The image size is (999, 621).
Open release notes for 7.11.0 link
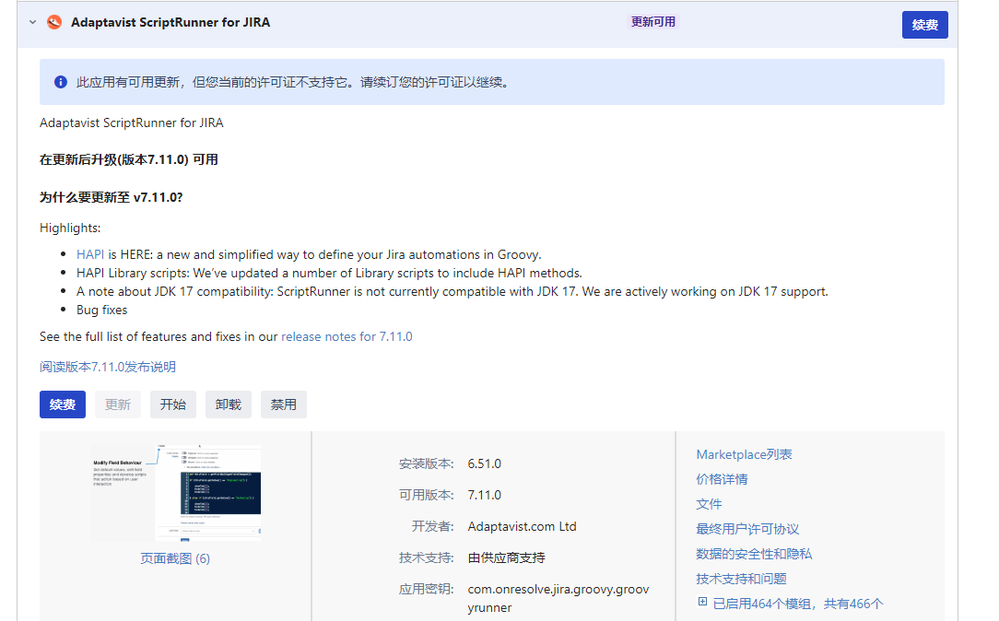point(347,336)
